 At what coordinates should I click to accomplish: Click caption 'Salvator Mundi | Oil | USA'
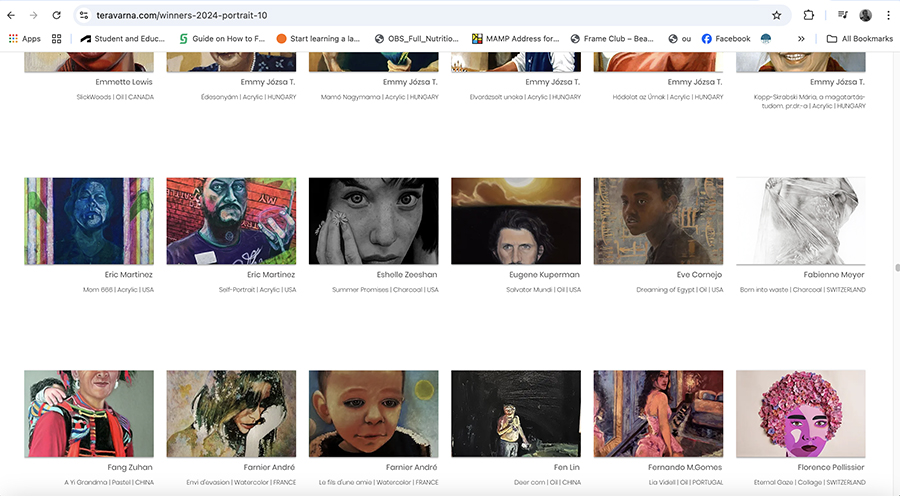coord(543,290)
